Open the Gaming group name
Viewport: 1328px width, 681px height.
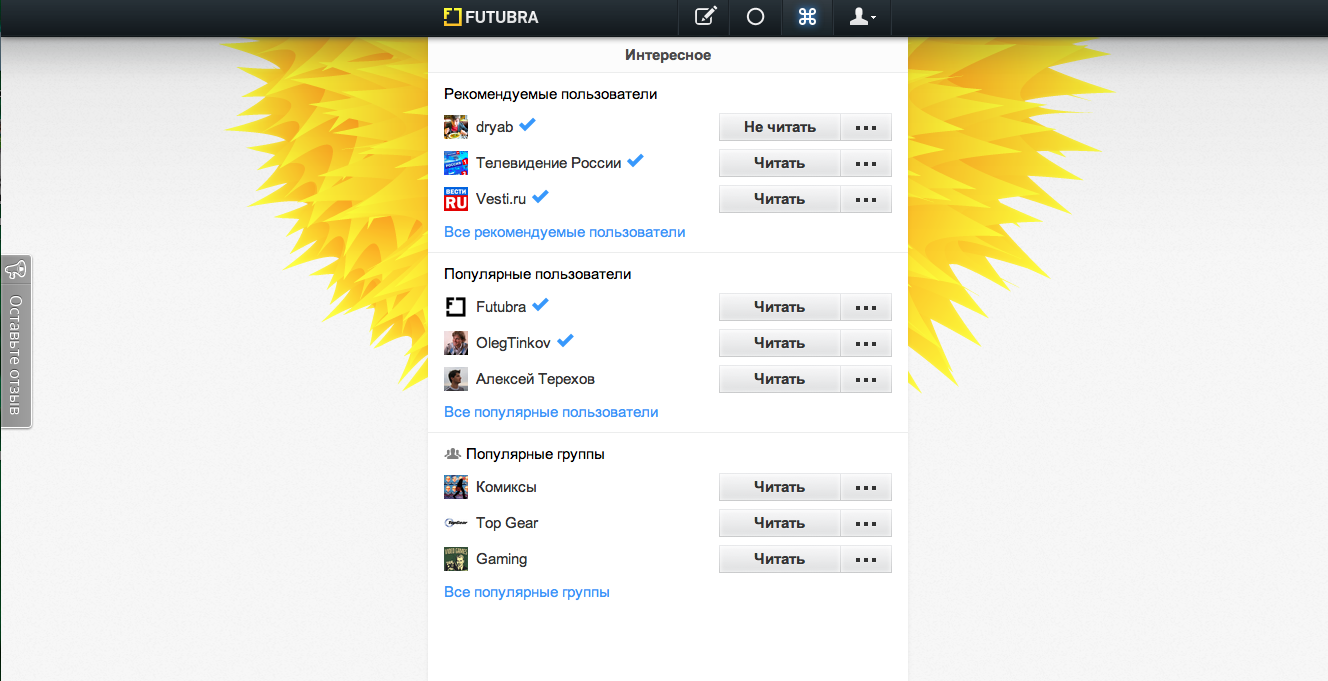[x=502, y=559]
